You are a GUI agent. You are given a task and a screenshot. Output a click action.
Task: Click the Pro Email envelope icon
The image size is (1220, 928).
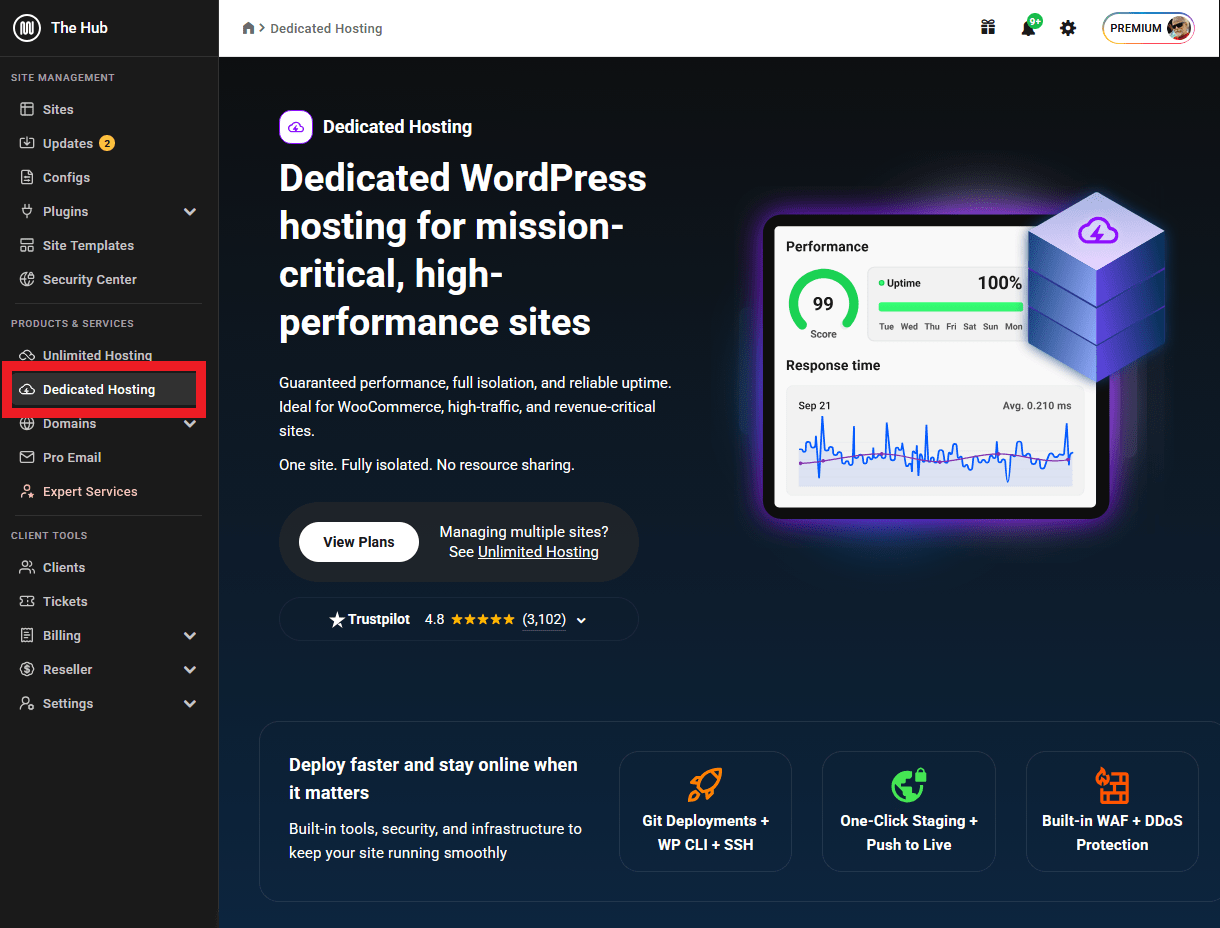[x=27, y=457]
